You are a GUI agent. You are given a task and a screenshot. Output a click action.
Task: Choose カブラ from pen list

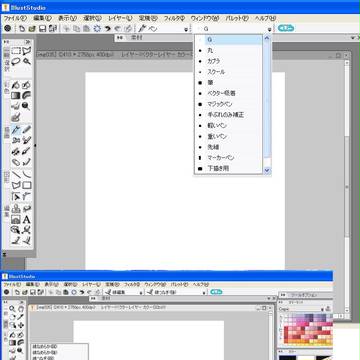[x=228, y=61]
